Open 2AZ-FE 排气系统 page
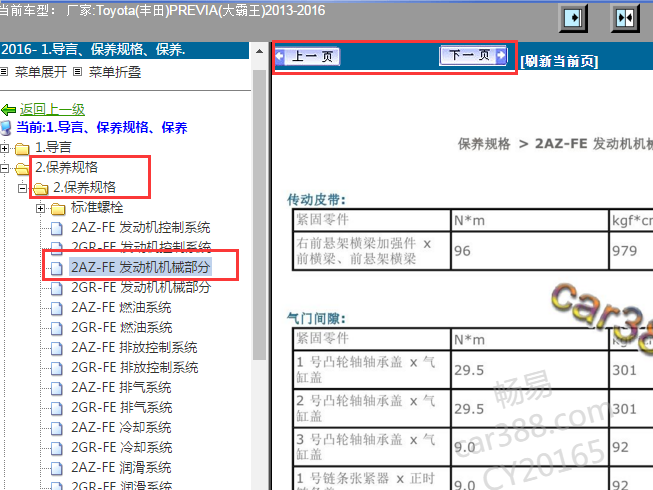This screenshot has height=490, width=653. [121, 387]
